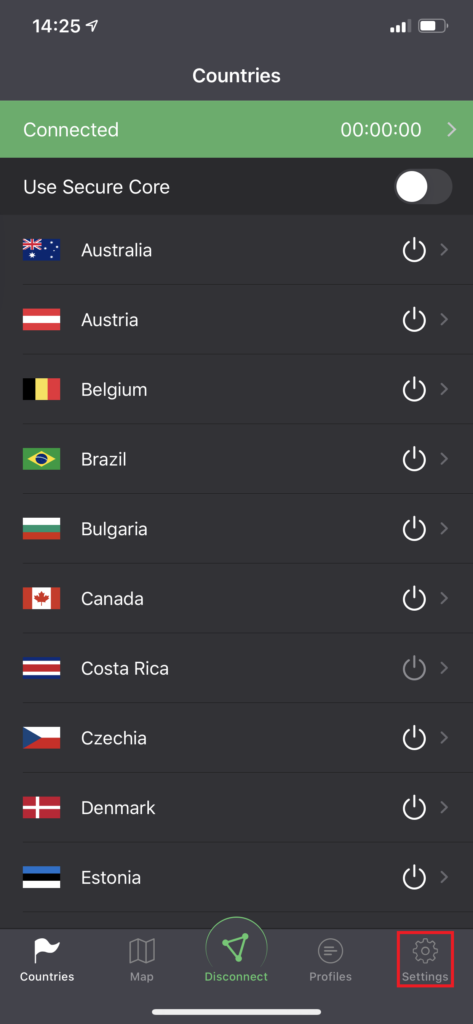The image size is (473, 1024).
Task: Tap the power icon next to Brazil
Action: tap(414, 459)
